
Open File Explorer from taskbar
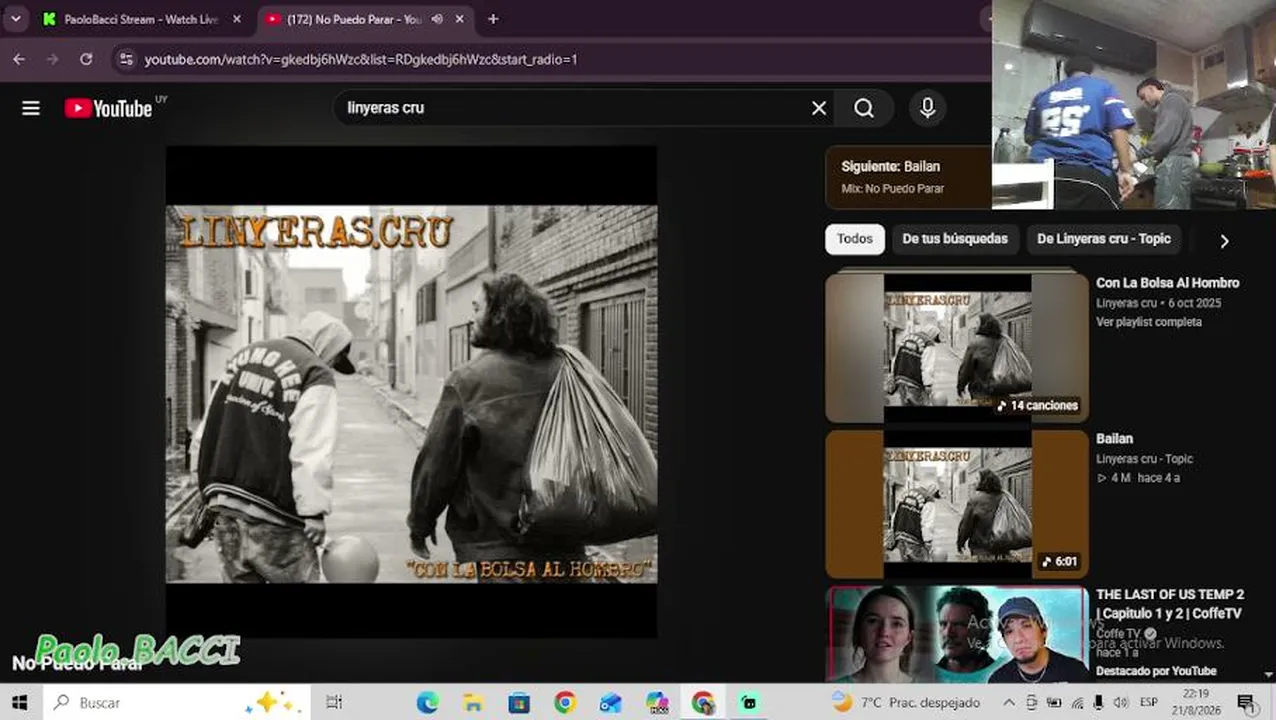473,702
